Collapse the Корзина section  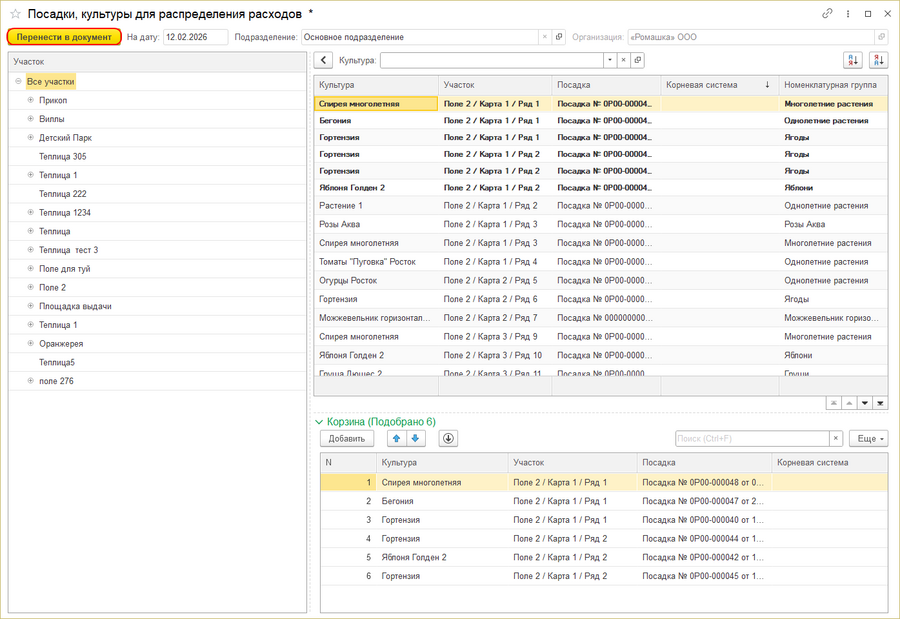[319, 422]
